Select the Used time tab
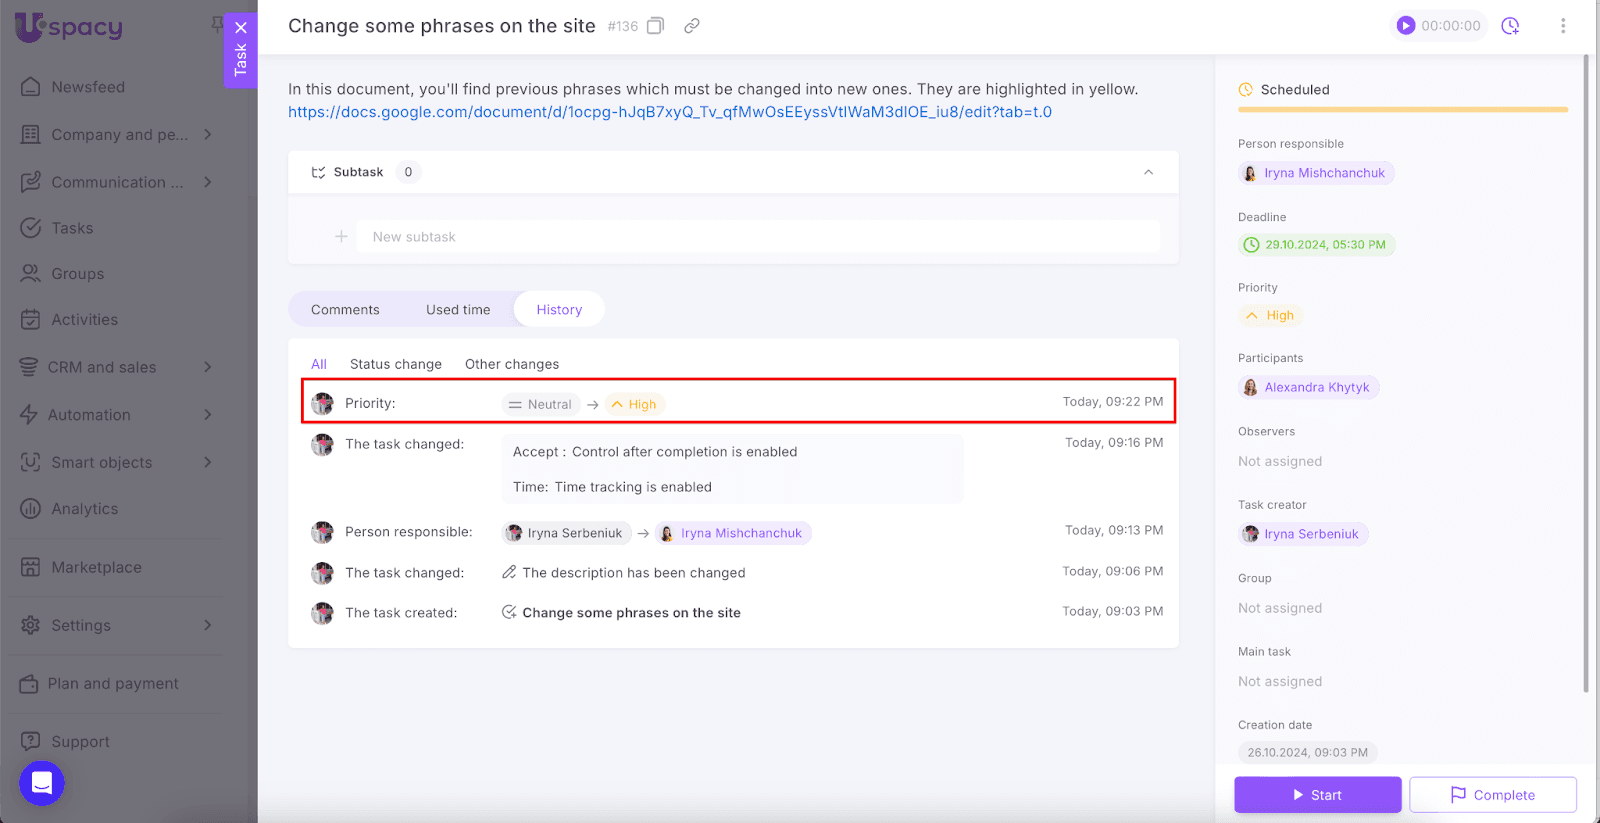 pyautogui.click(x=458, y=310)
